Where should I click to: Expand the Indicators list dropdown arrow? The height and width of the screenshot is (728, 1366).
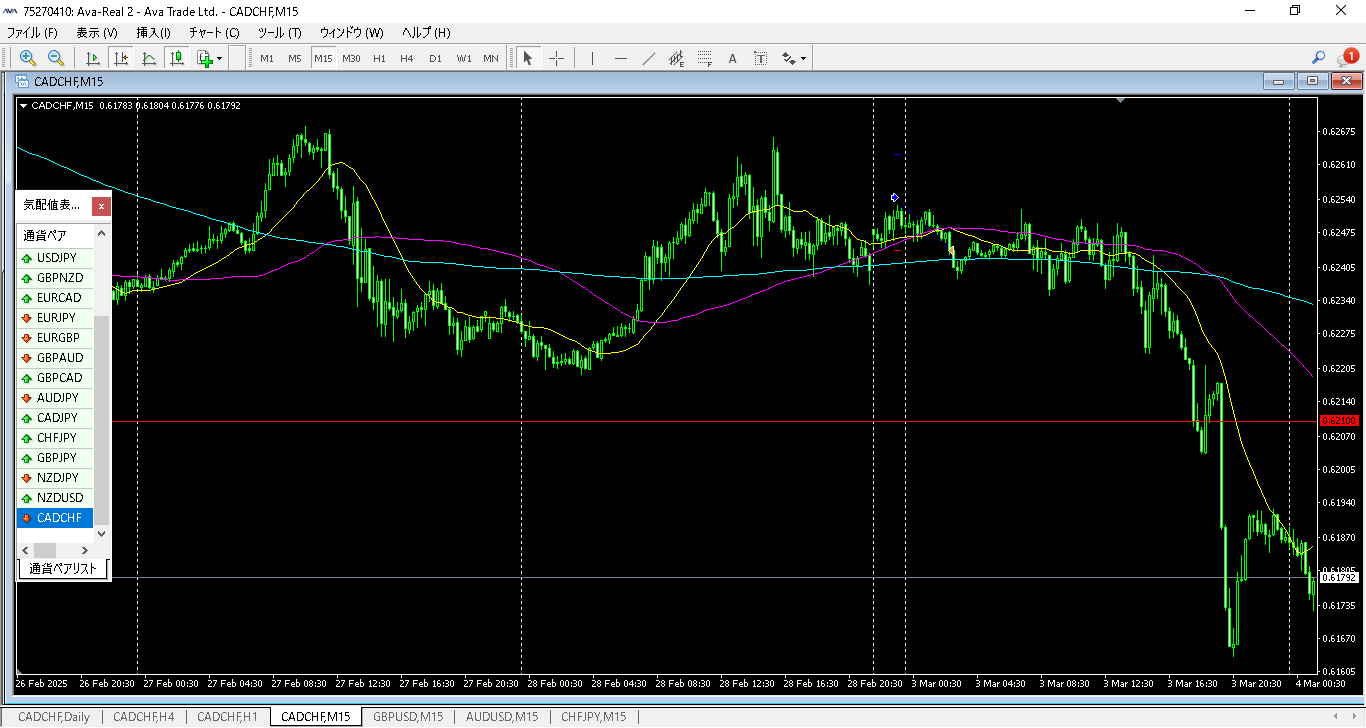pos(219,58)
